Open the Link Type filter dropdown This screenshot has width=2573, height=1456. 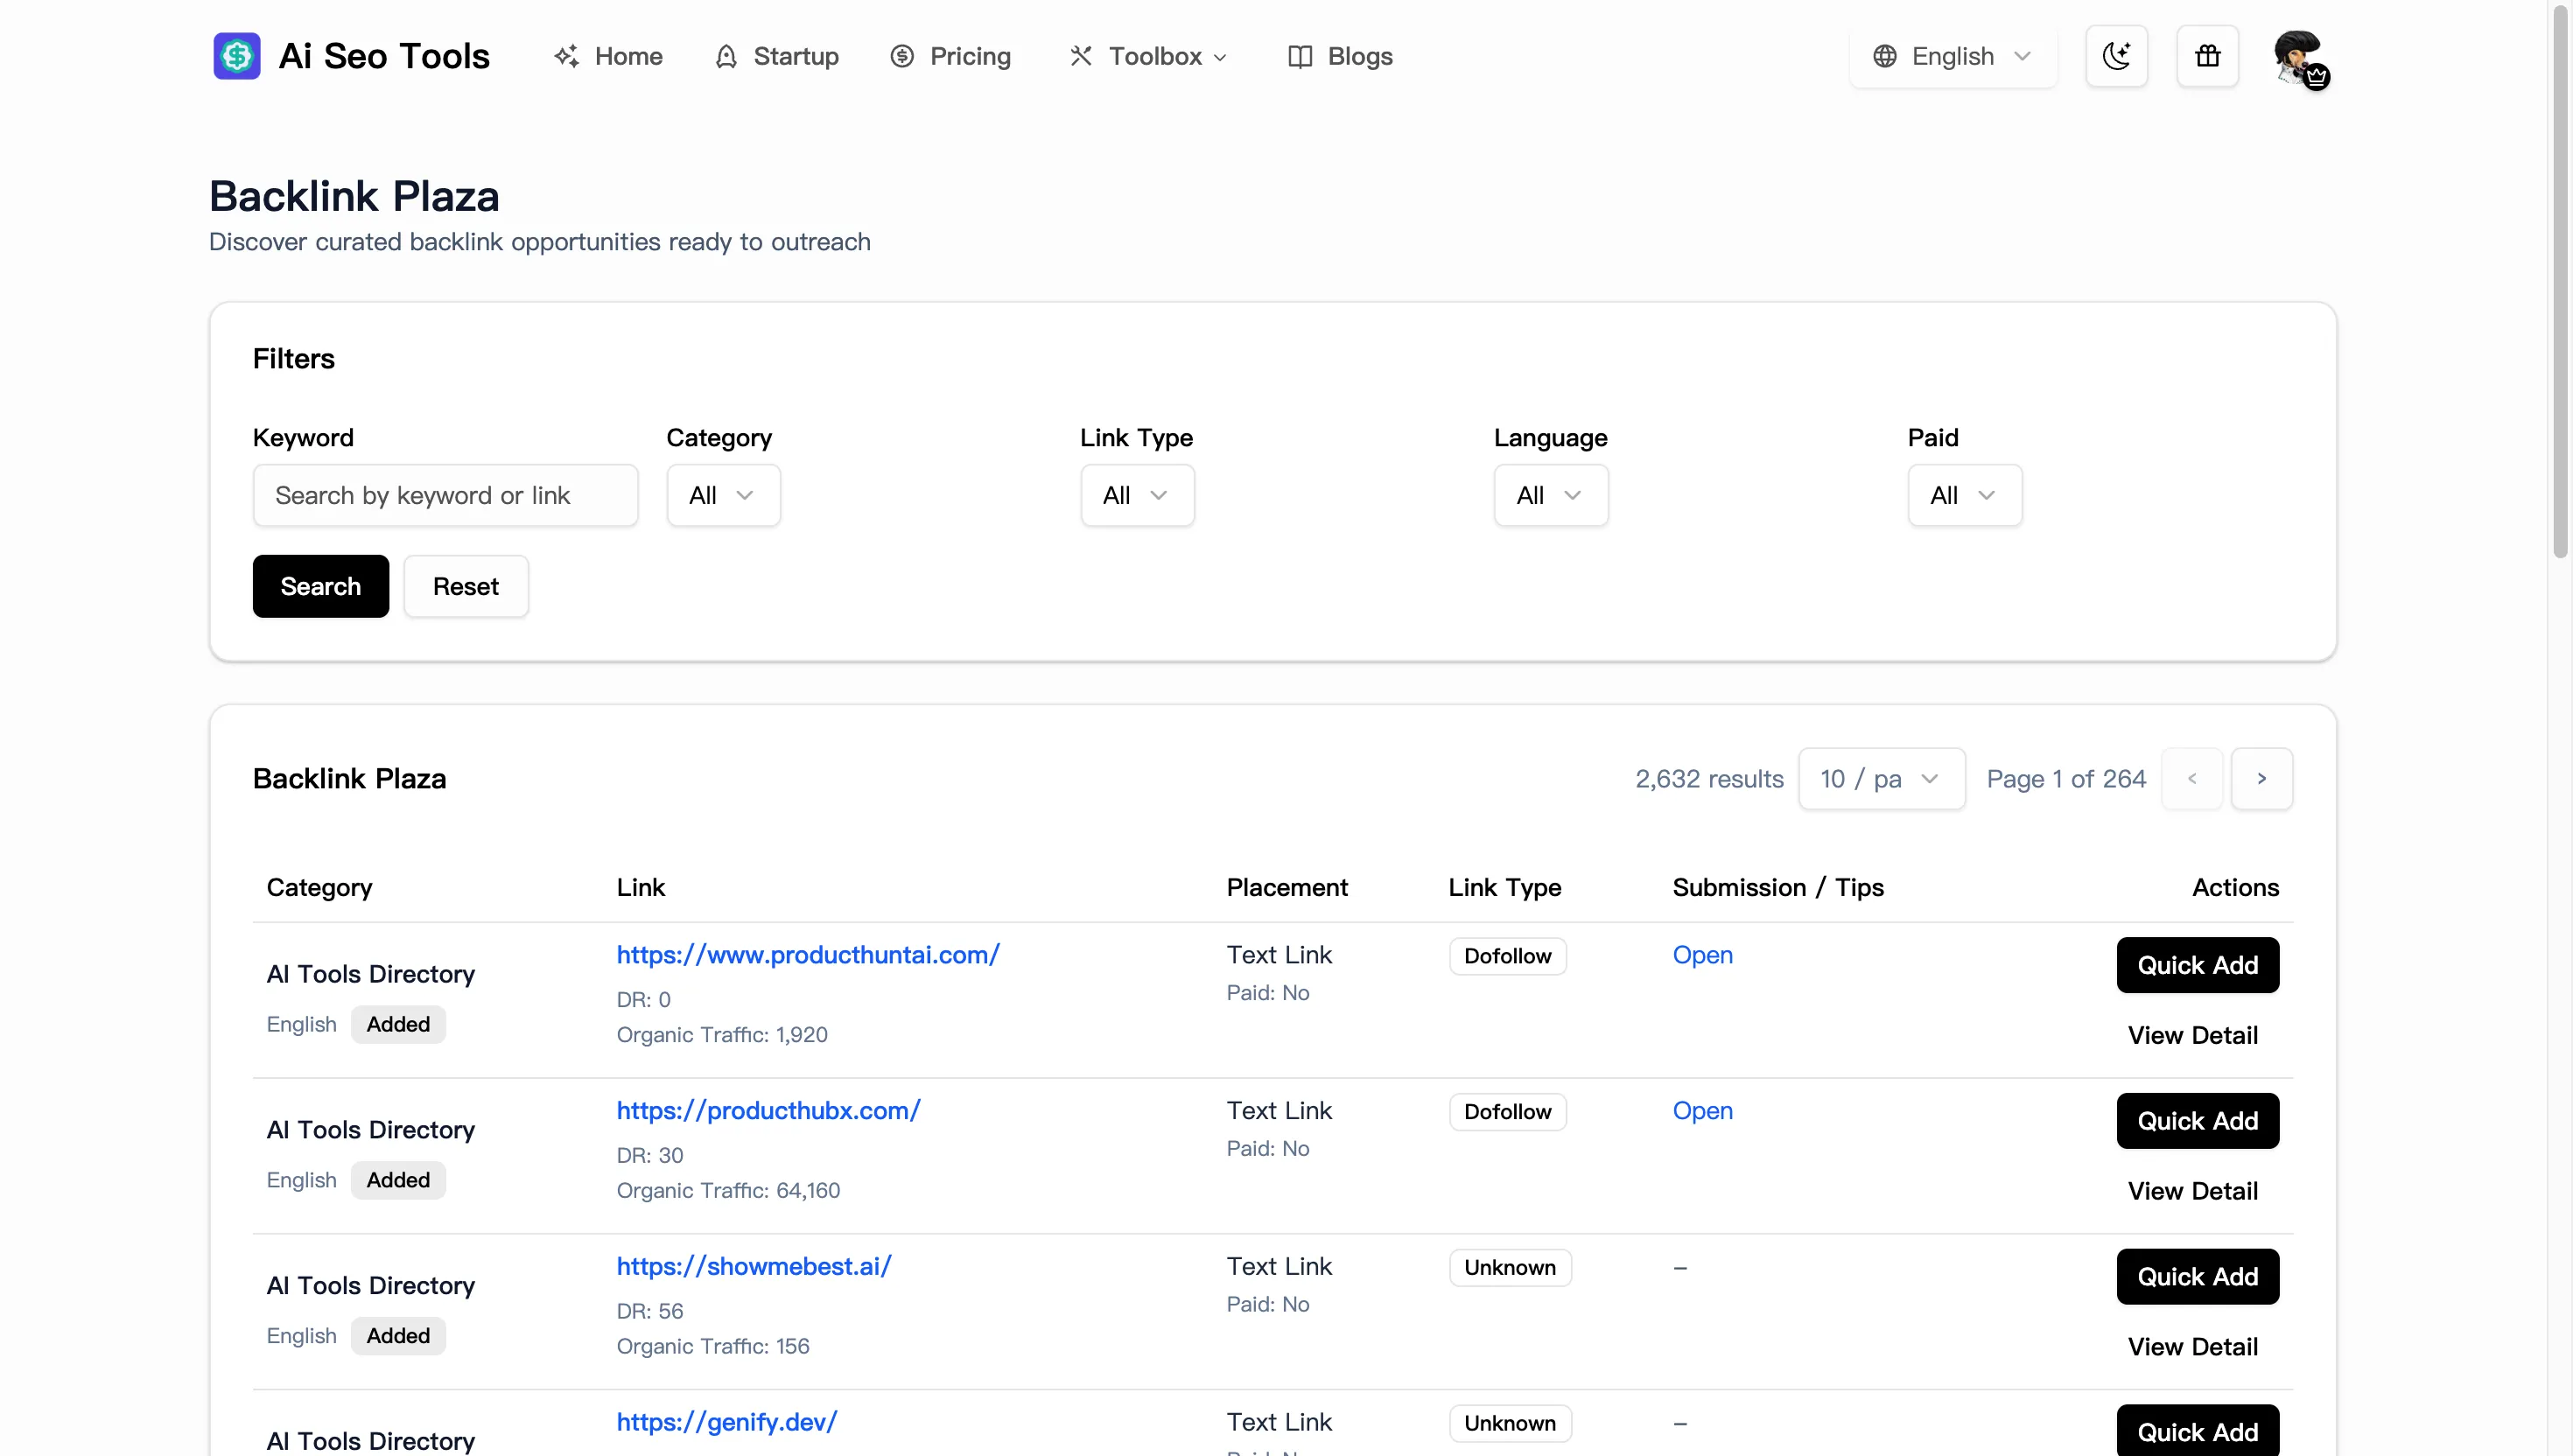(x=1137, y=495)
